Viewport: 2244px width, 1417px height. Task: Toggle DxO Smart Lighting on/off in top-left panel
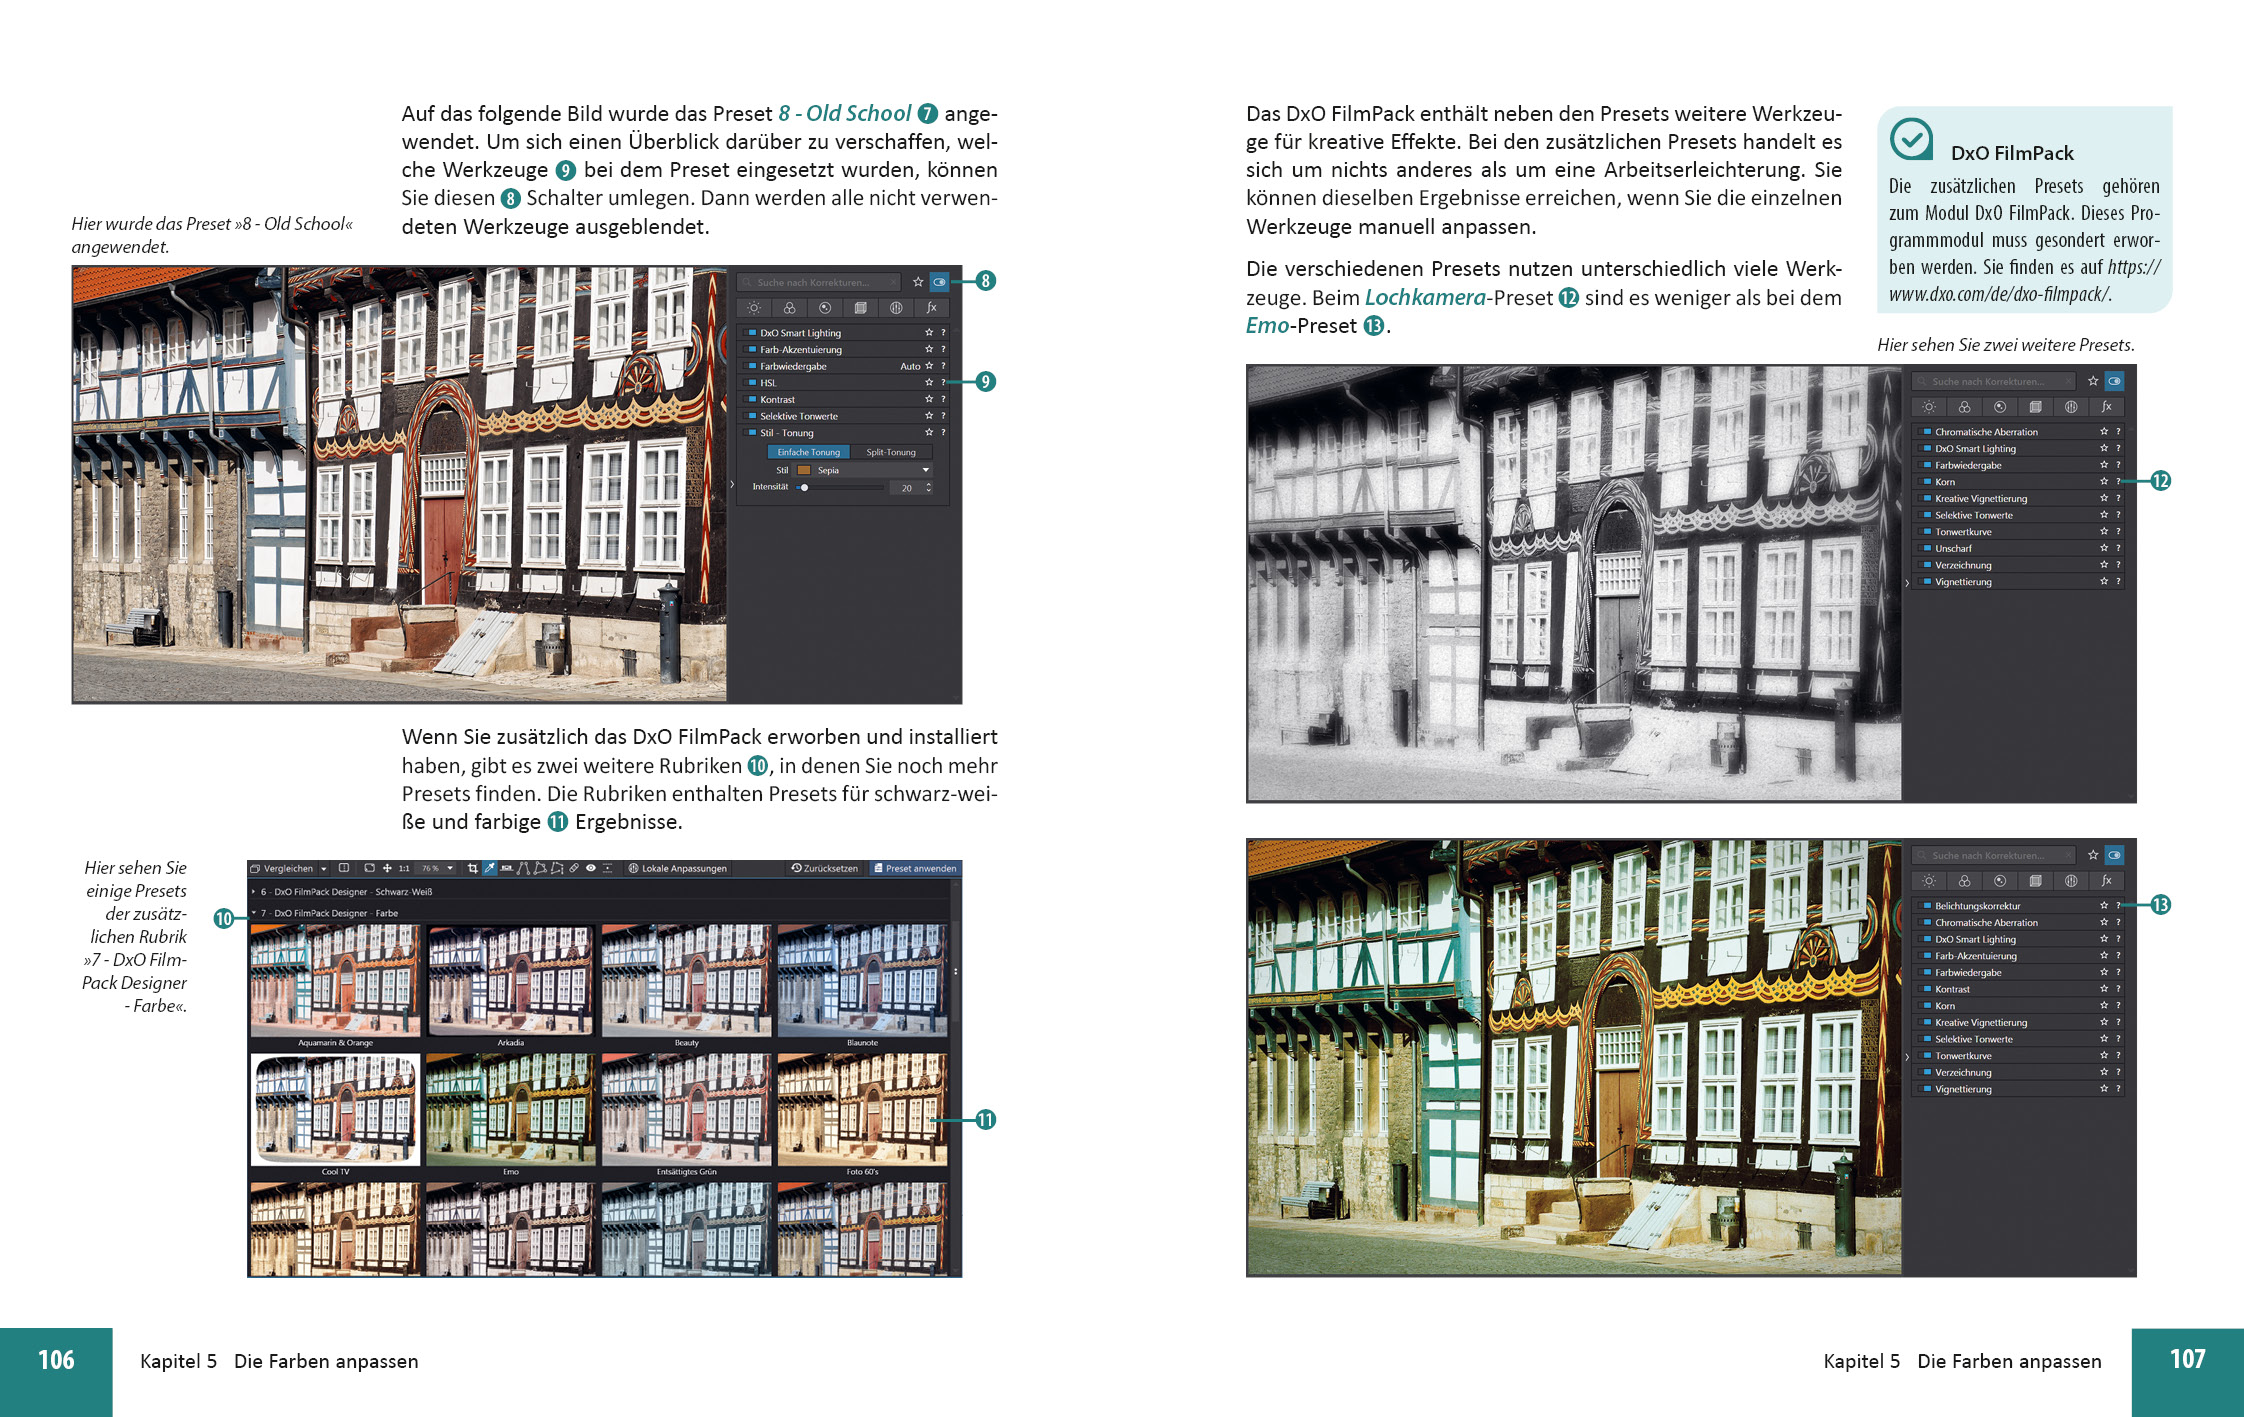pos(752,333)
